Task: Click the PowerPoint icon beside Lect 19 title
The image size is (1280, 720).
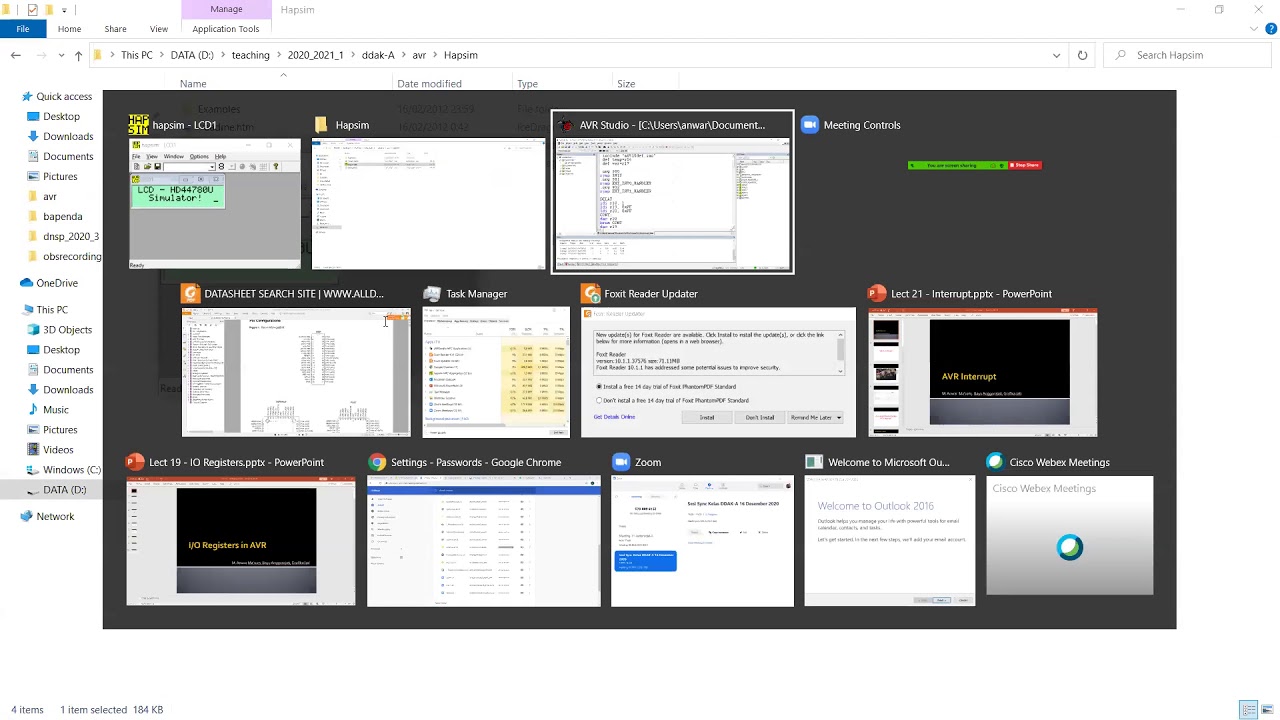Action: pos(135,463)
